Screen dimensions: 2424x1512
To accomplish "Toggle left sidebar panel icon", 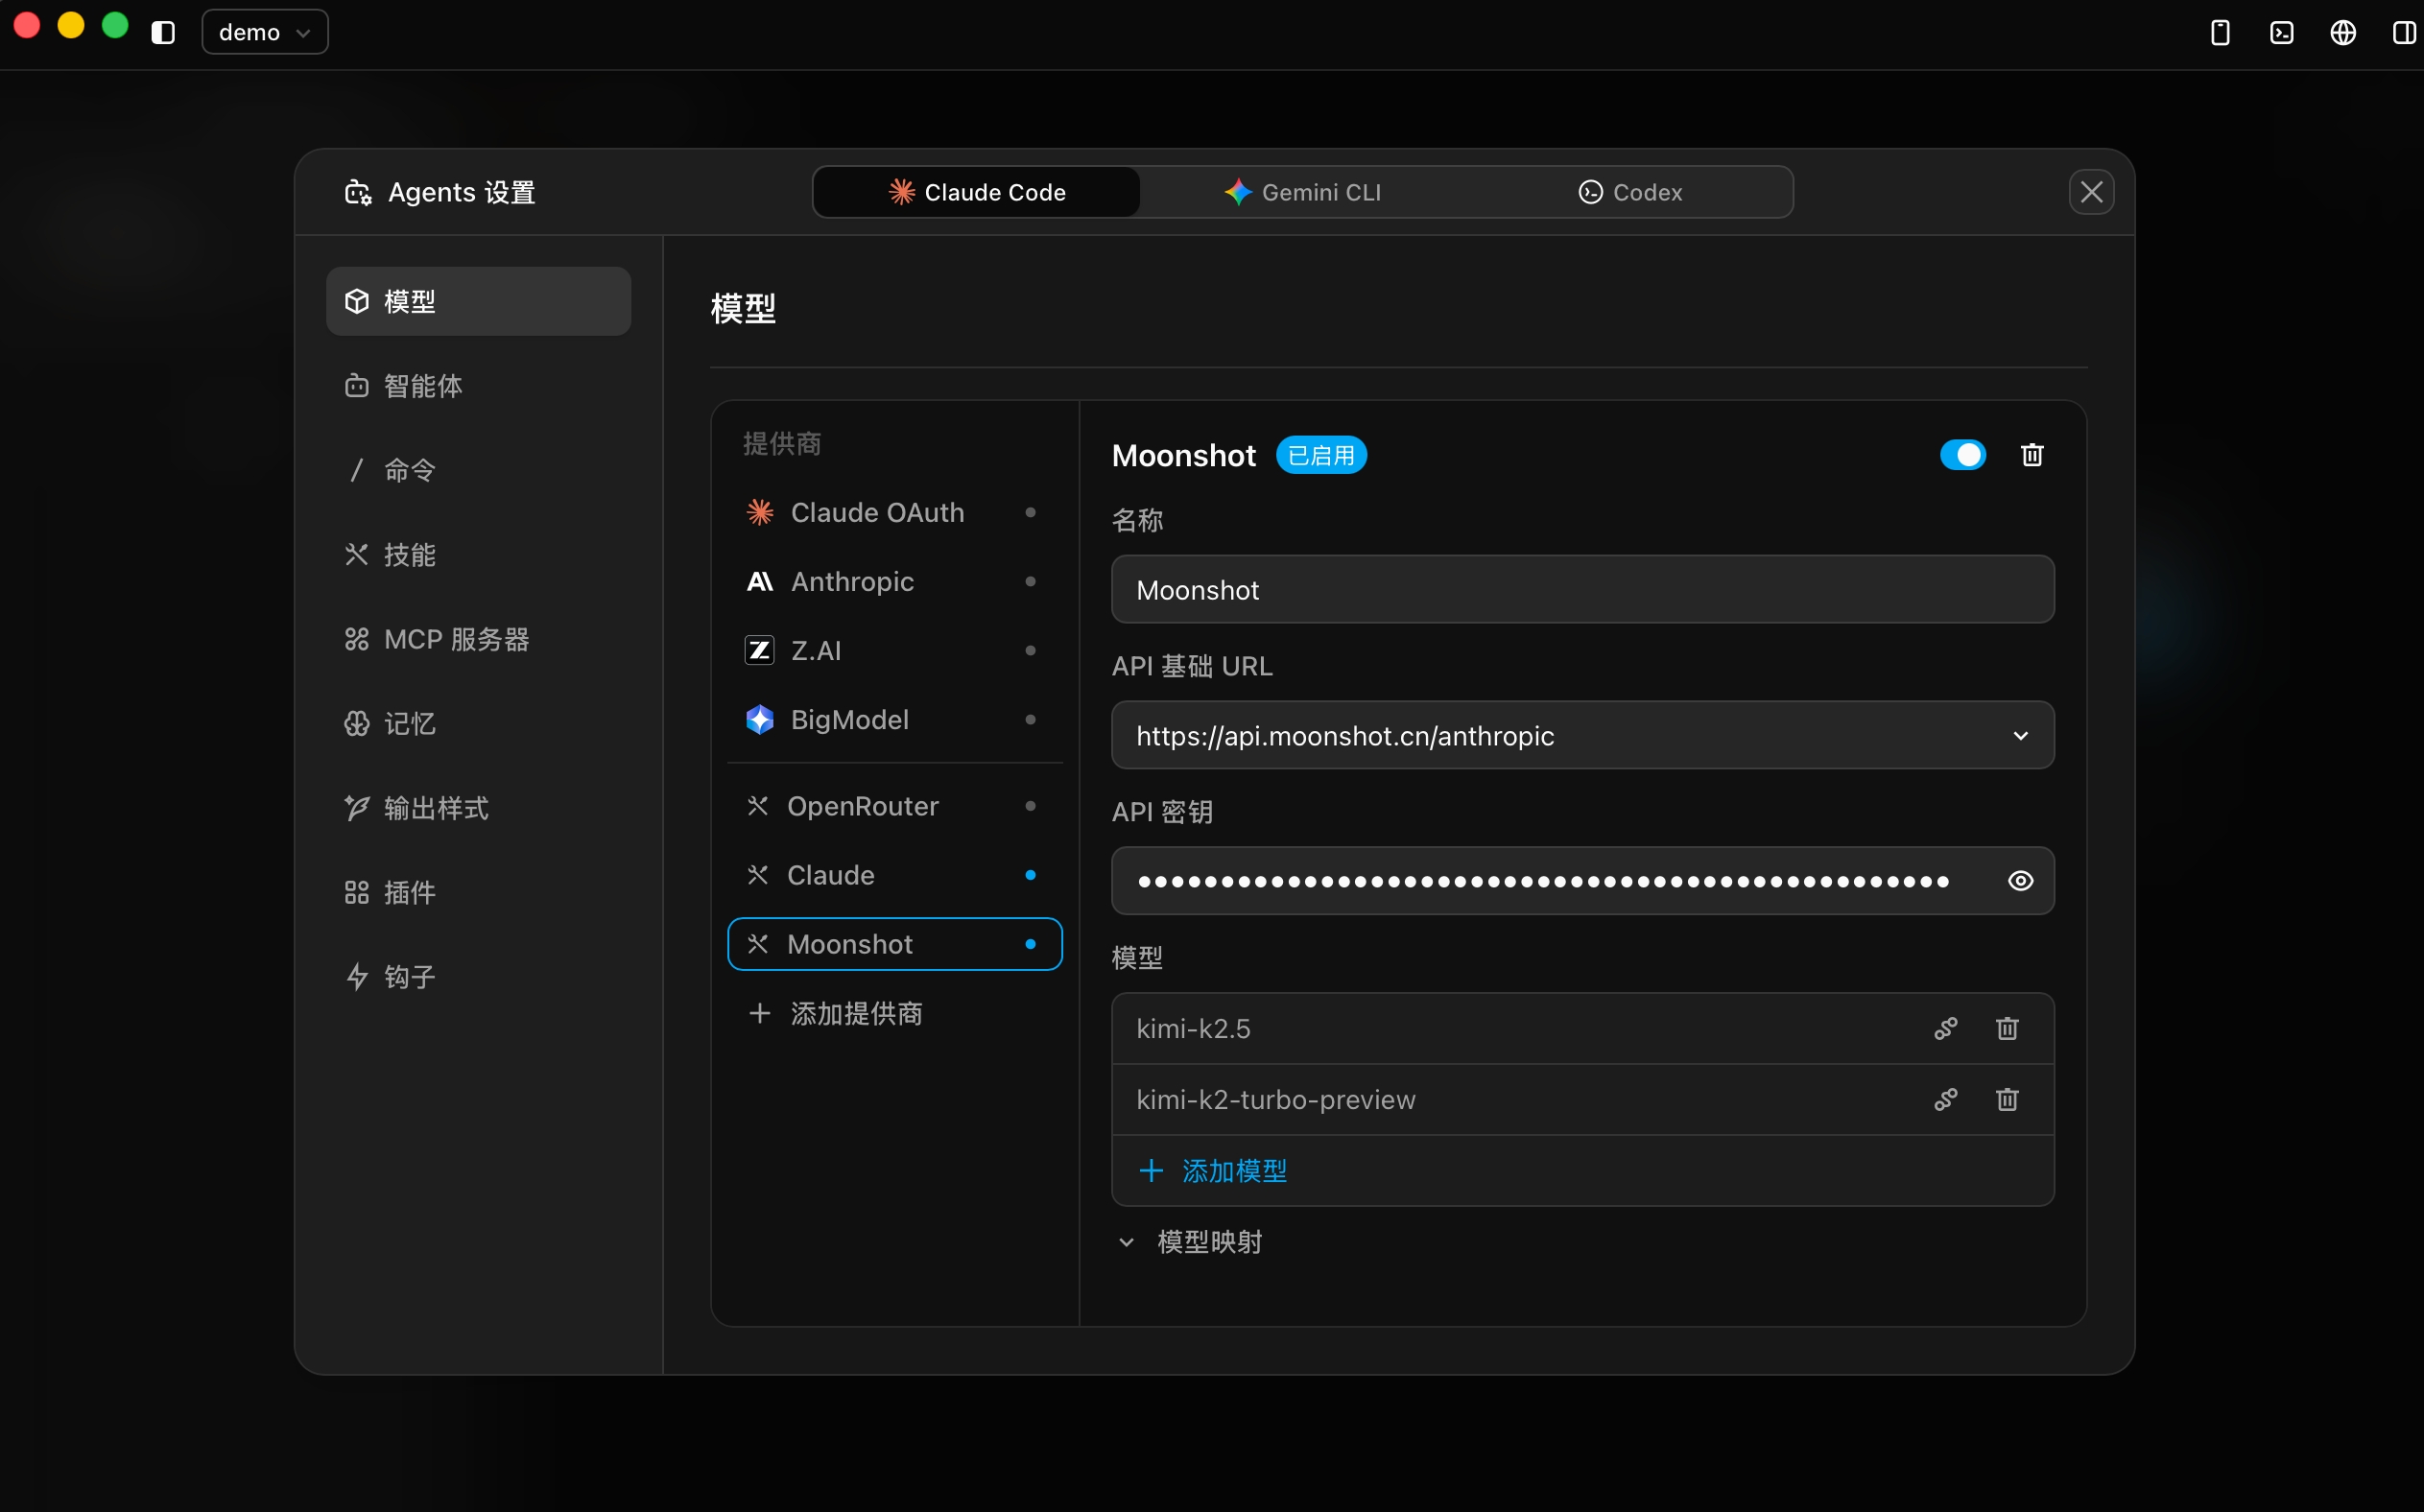I will click(x=163, y=32).
